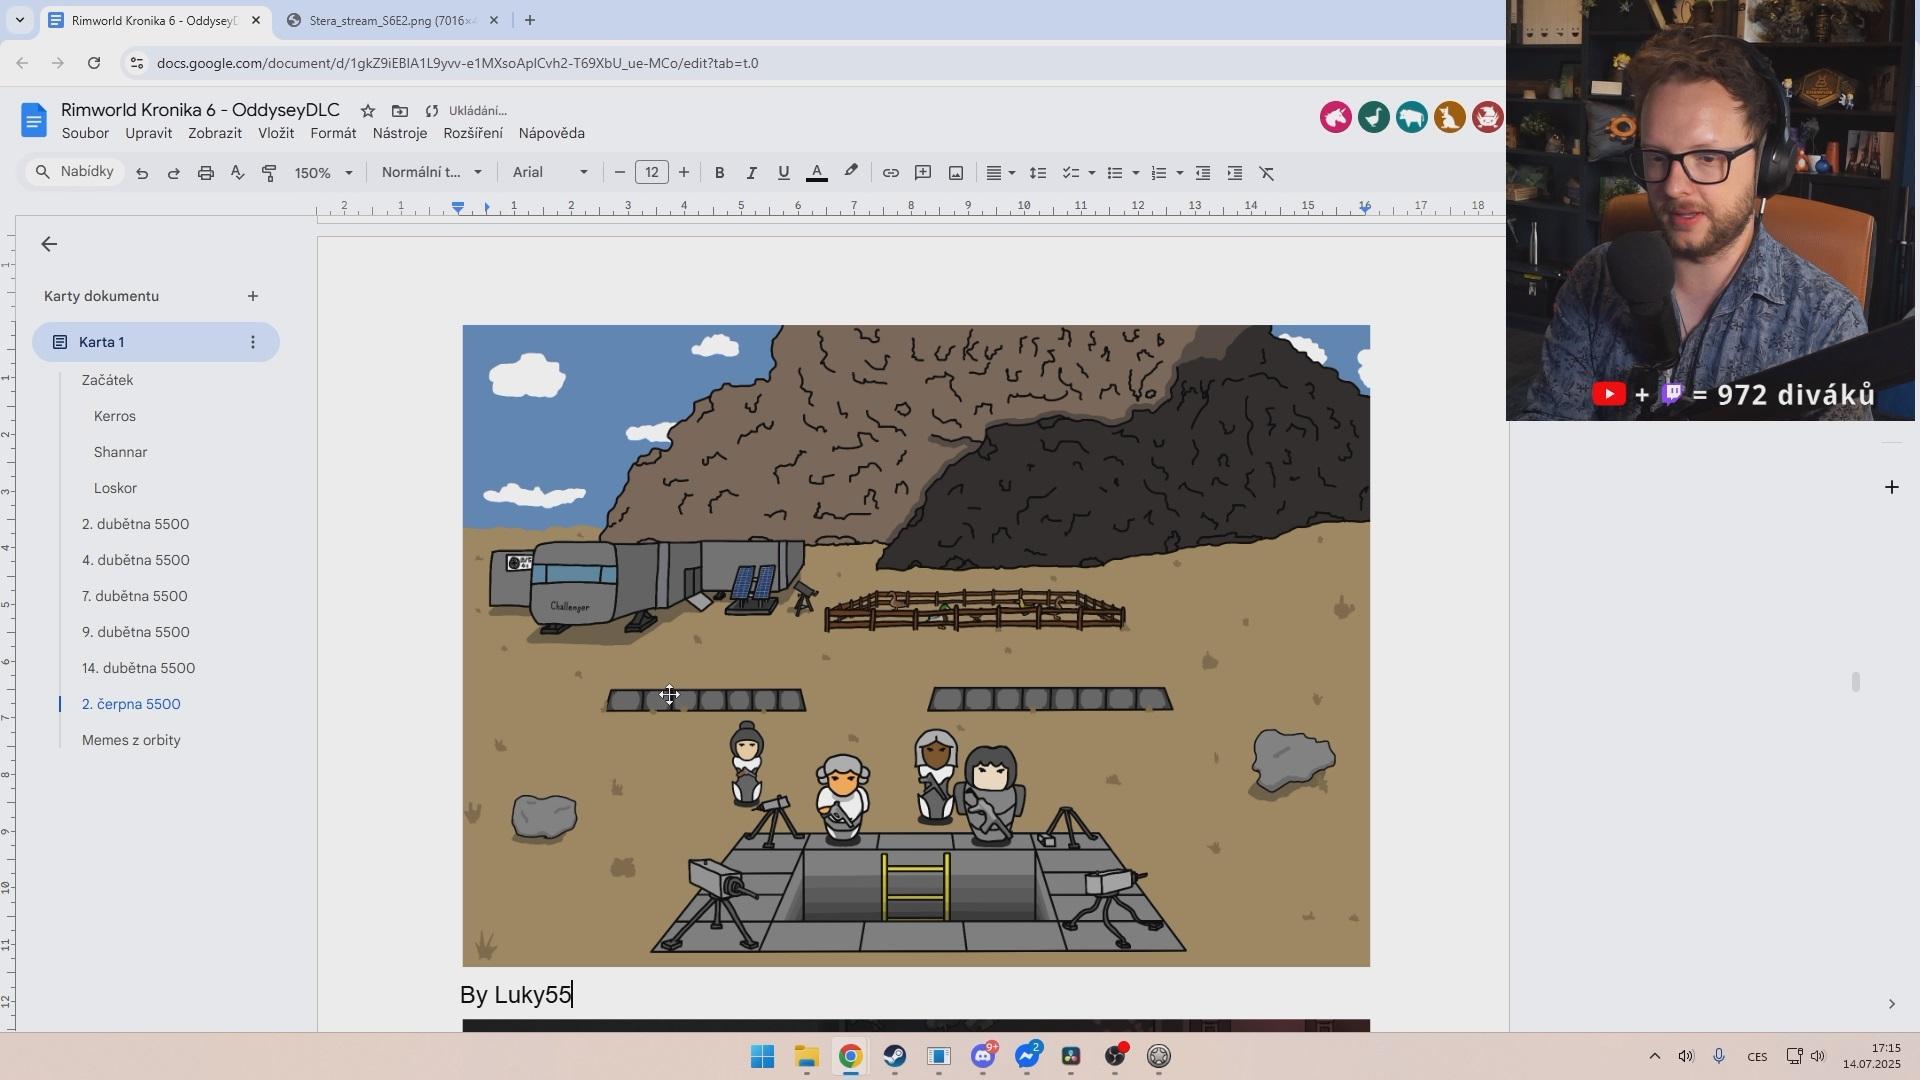Show hidden system tray icons
The width and height of the screenshot is (1920, 1080).
(1654, 1056)
